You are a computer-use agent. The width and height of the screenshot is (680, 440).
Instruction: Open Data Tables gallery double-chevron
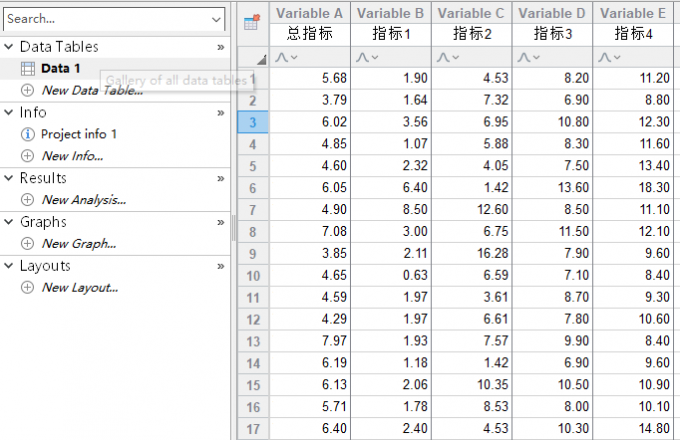tap(221, 47)
